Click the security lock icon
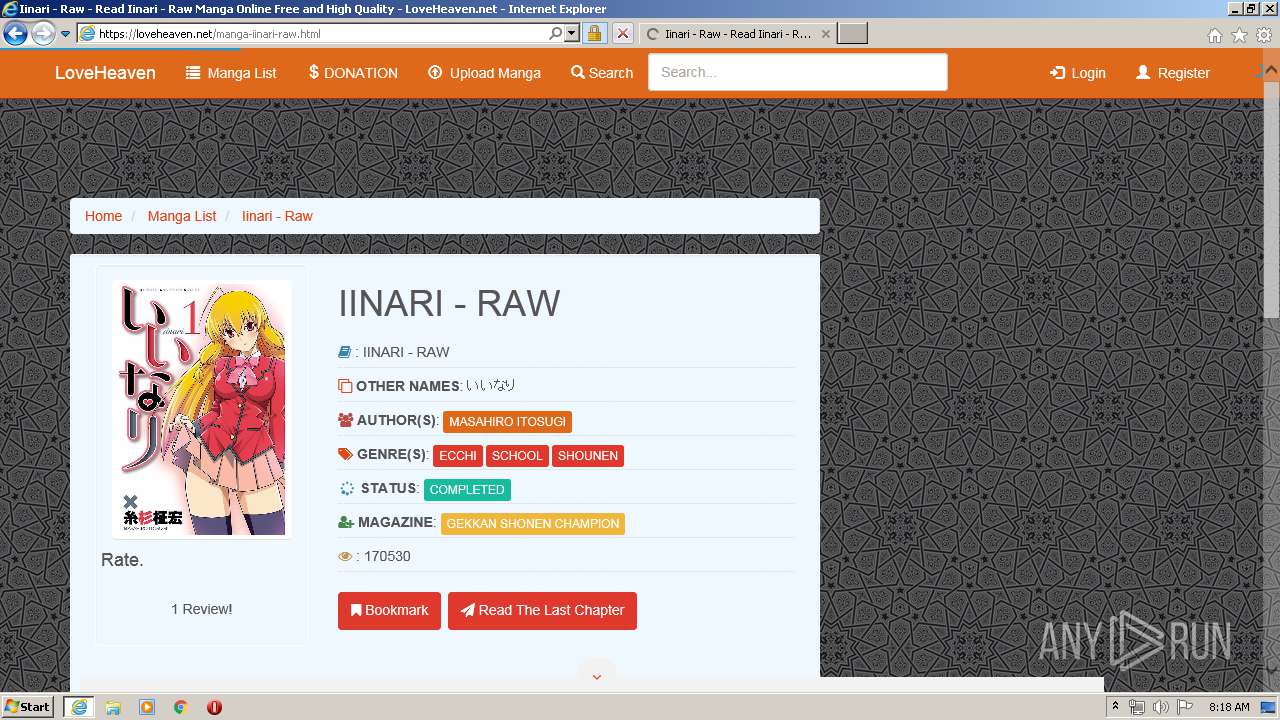This screenshot has width=1280, height=720. 594,33
